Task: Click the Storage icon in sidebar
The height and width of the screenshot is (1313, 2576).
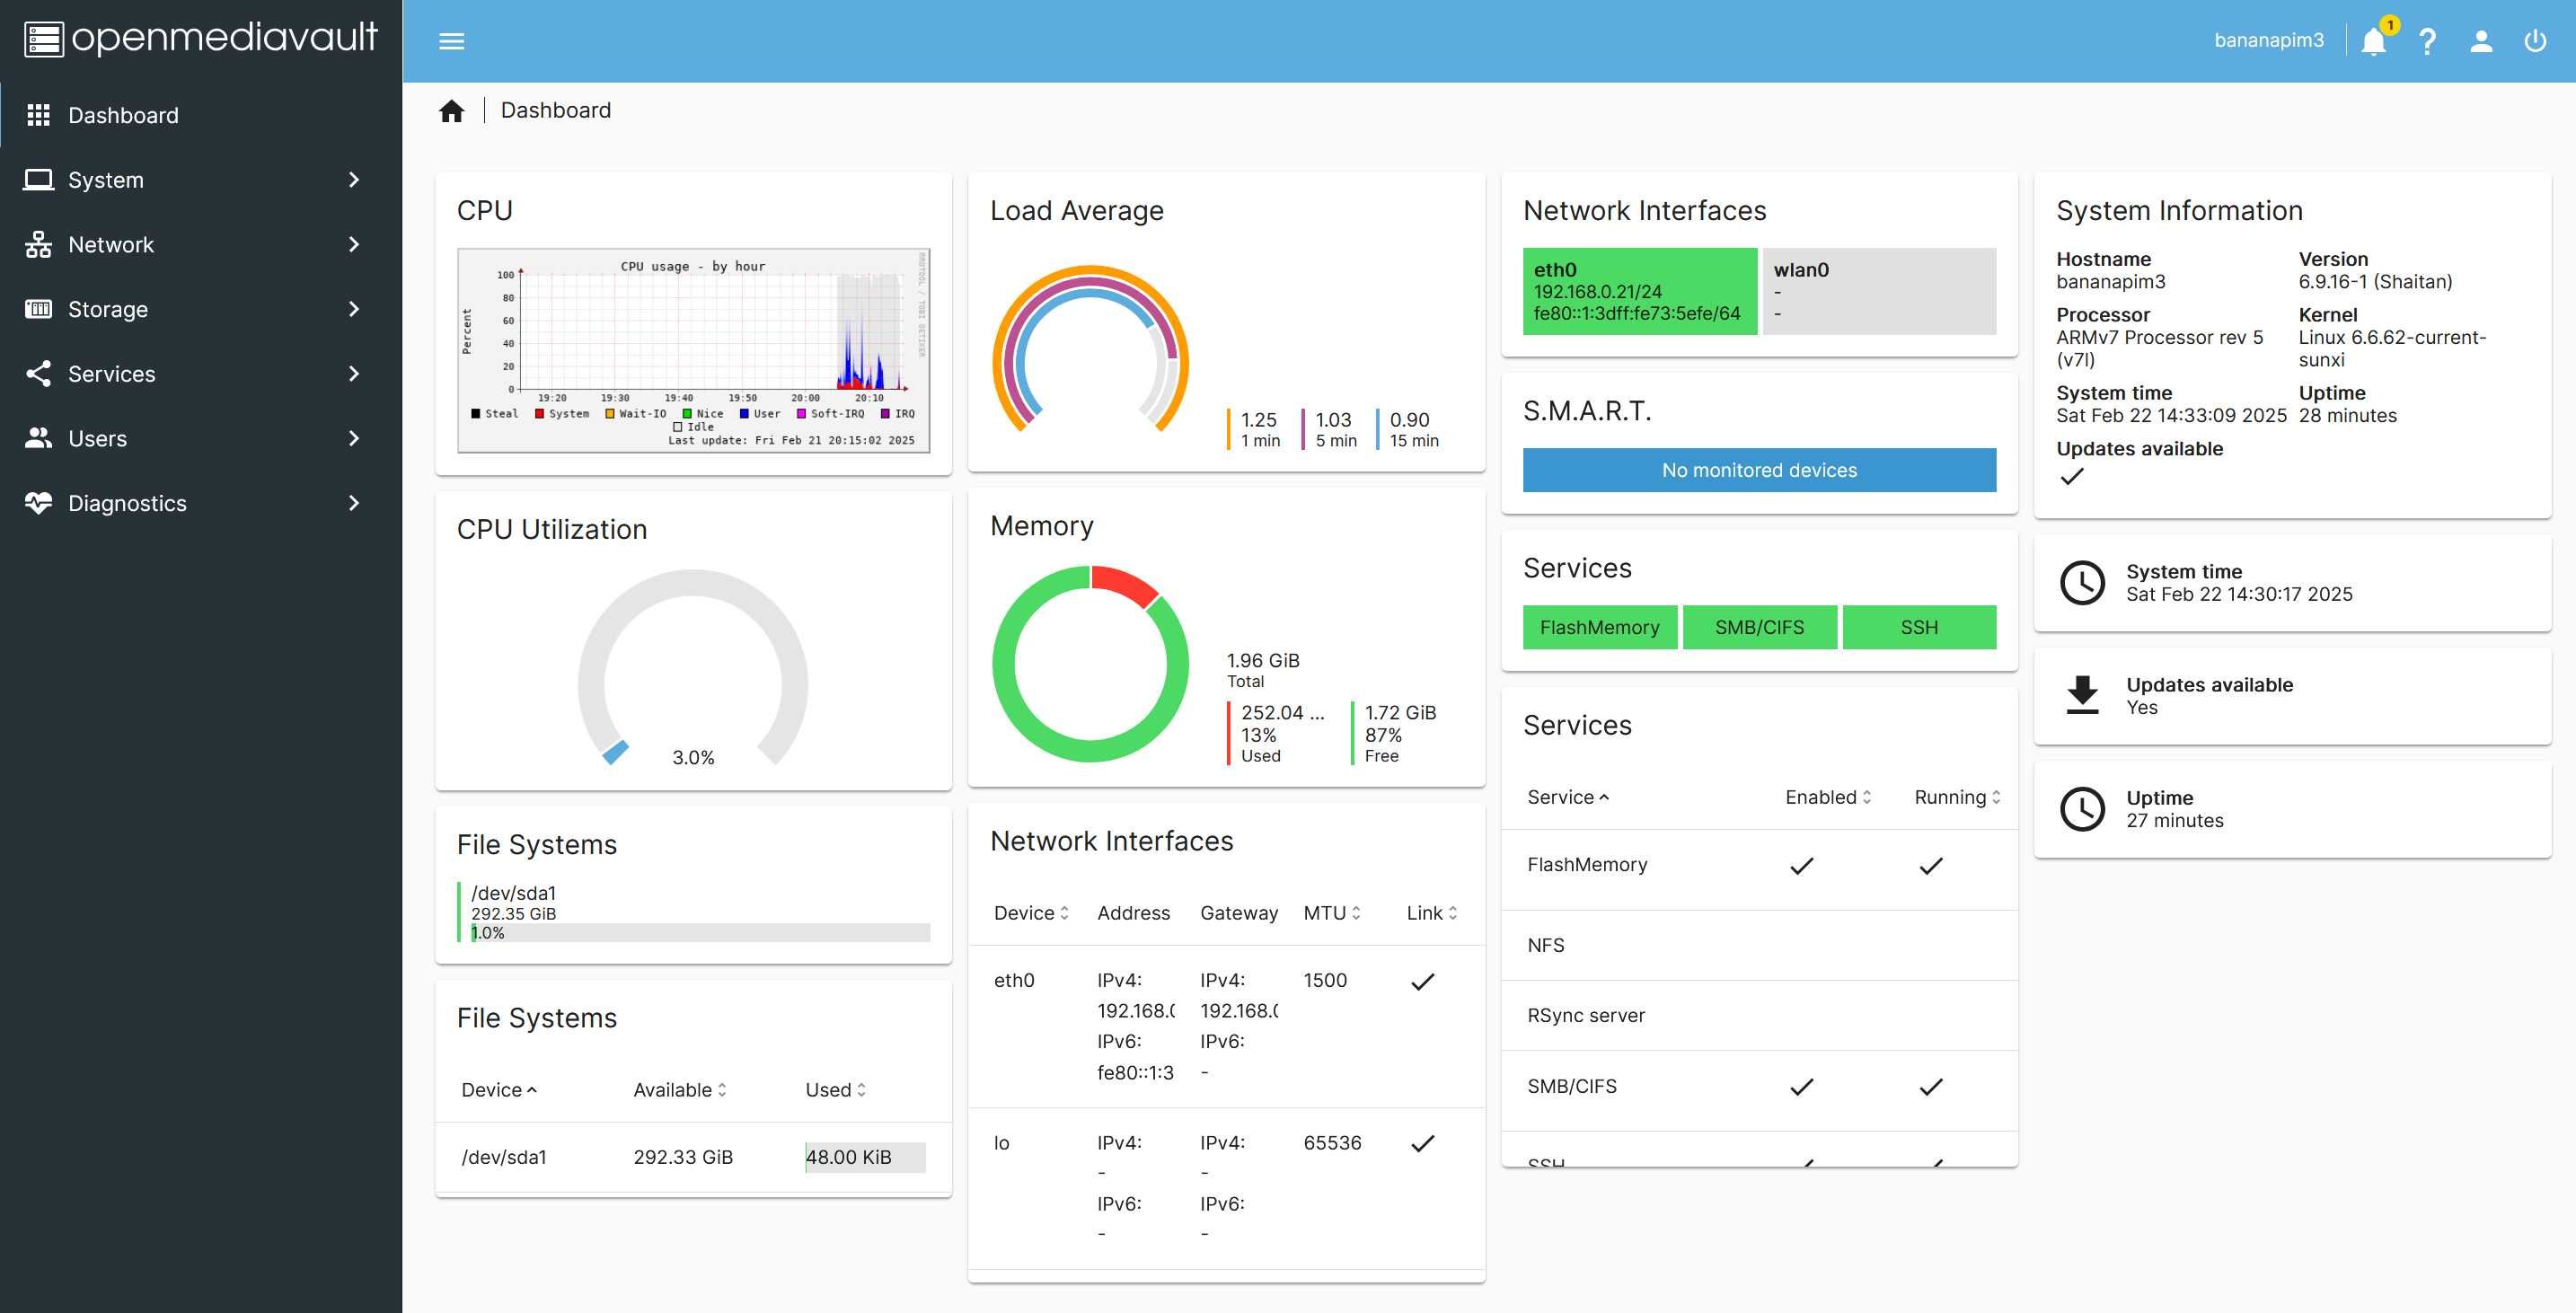Action: (x=38, y=309)
